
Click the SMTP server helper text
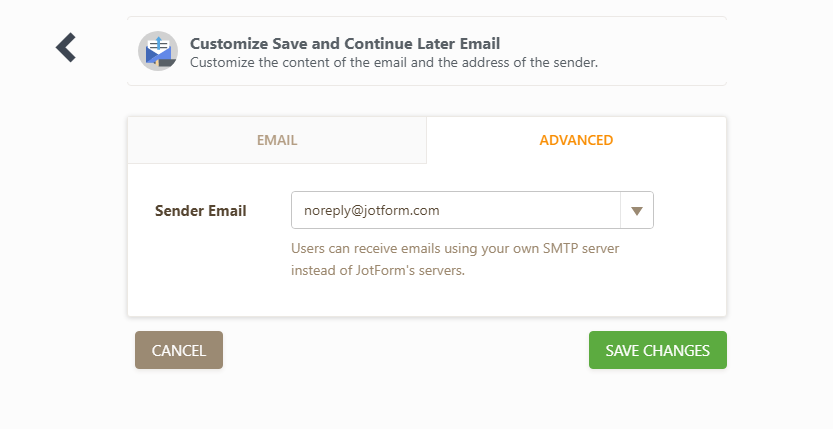point(455,248)
